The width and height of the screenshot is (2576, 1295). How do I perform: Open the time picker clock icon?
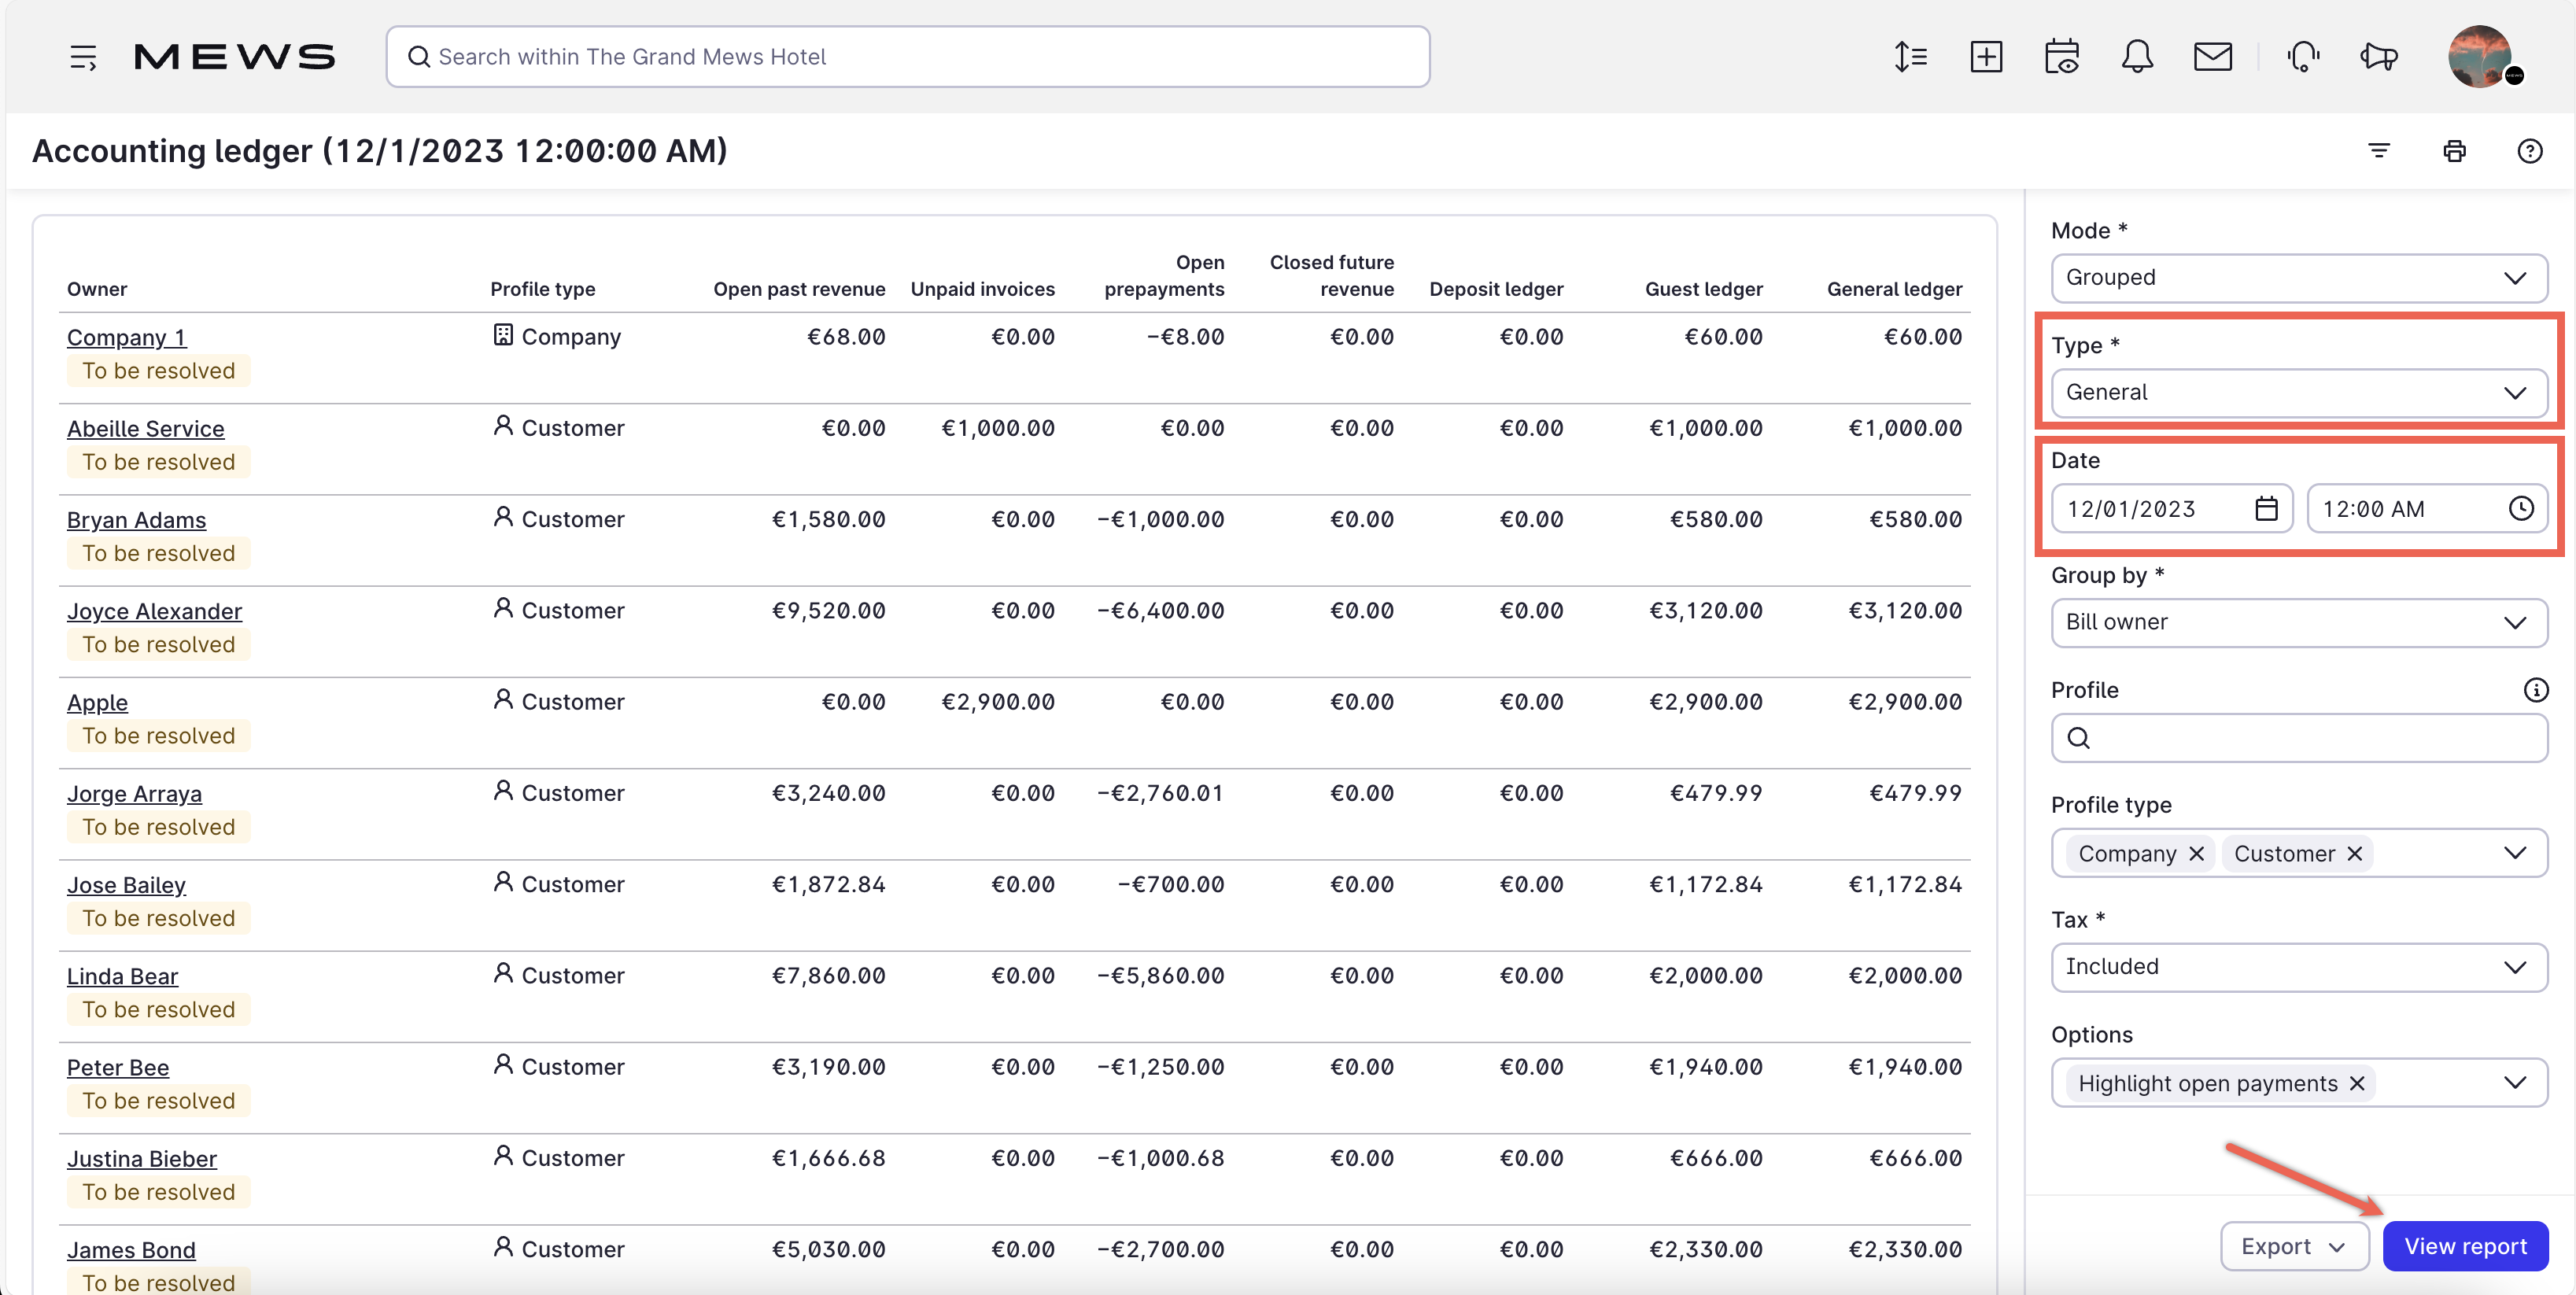coord(2521,509)
